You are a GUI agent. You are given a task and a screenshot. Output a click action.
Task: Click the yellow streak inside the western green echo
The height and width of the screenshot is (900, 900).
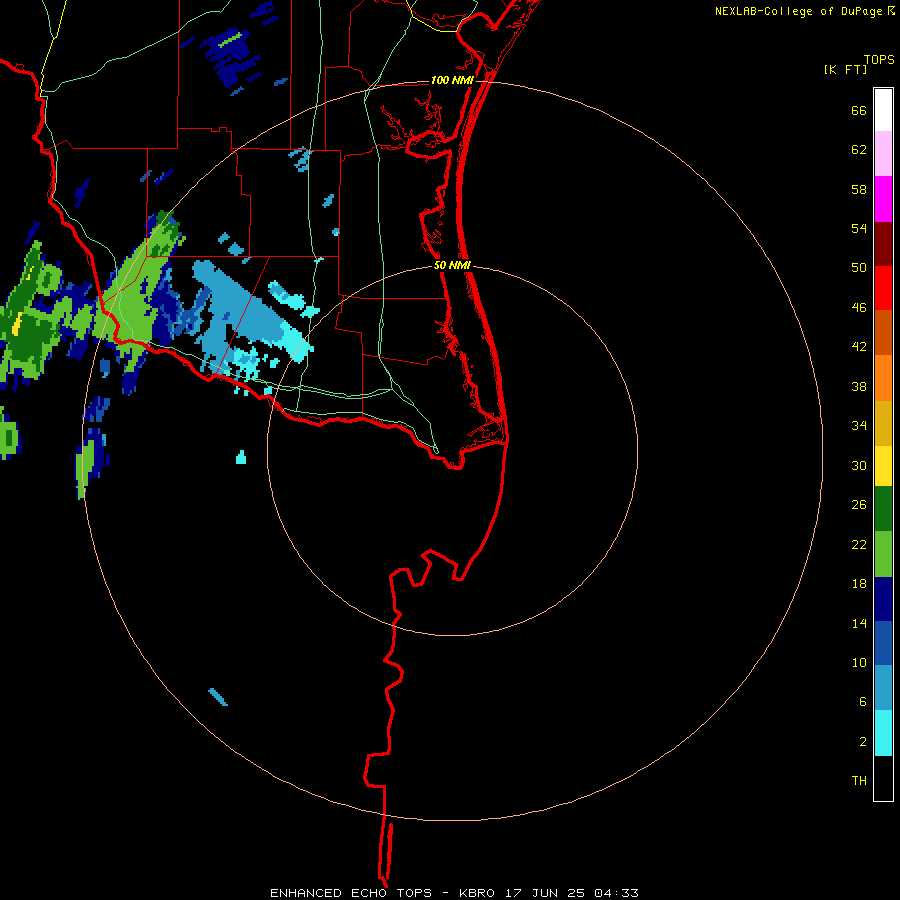pyautogui.click(x=17, y=324)
